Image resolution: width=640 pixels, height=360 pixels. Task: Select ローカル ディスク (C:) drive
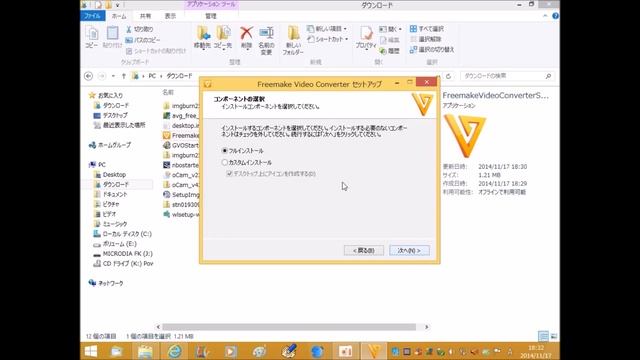click(122, 234)
